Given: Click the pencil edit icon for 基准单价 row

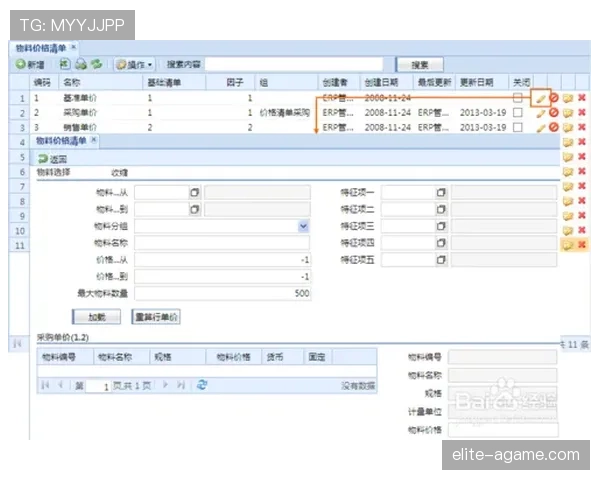Looking at the screenshot, I should (x=540, y=98).
